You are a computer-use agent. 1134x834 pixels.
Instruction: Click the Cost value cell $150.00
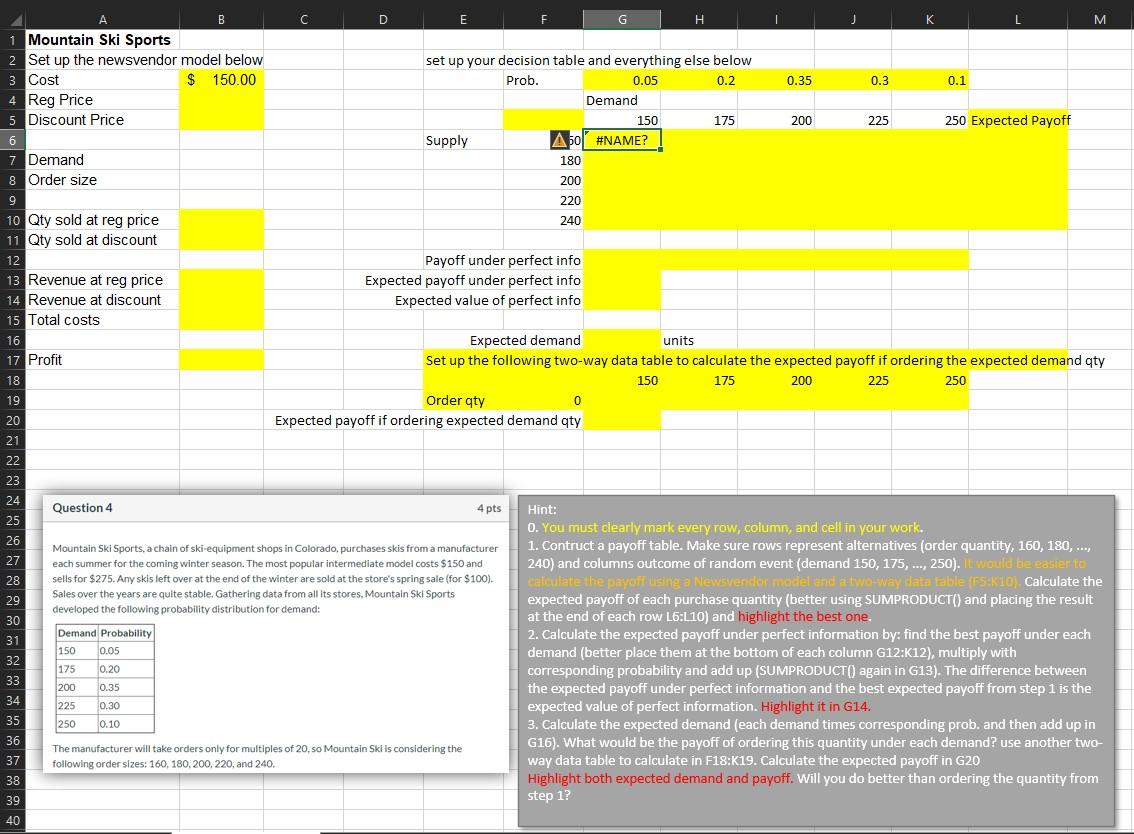tap(221, 80)
